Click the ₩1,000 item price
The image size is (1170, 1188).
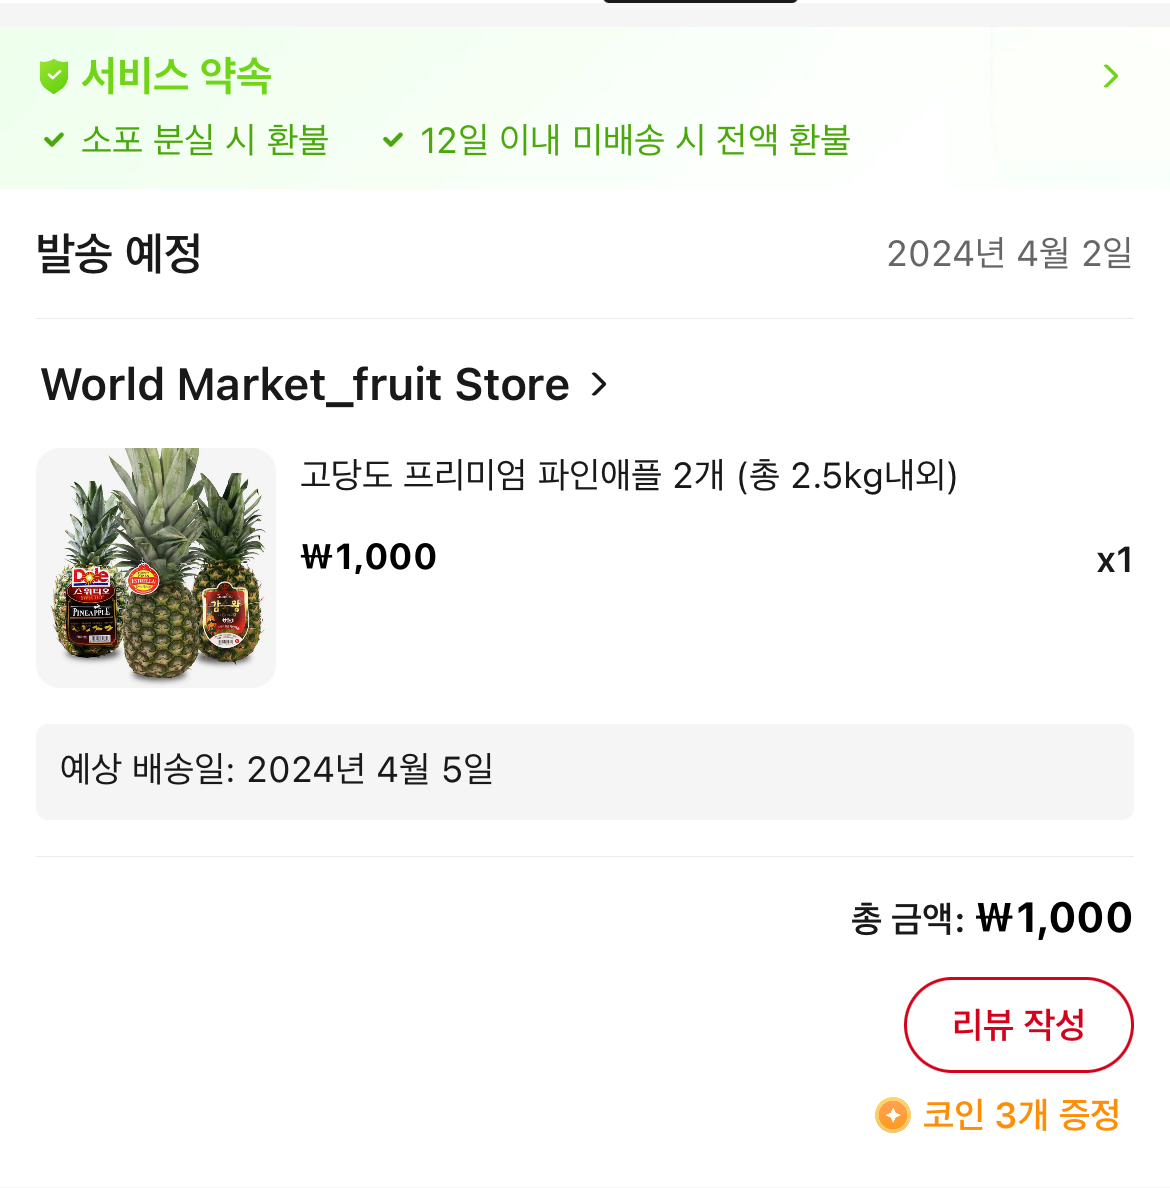369,557
